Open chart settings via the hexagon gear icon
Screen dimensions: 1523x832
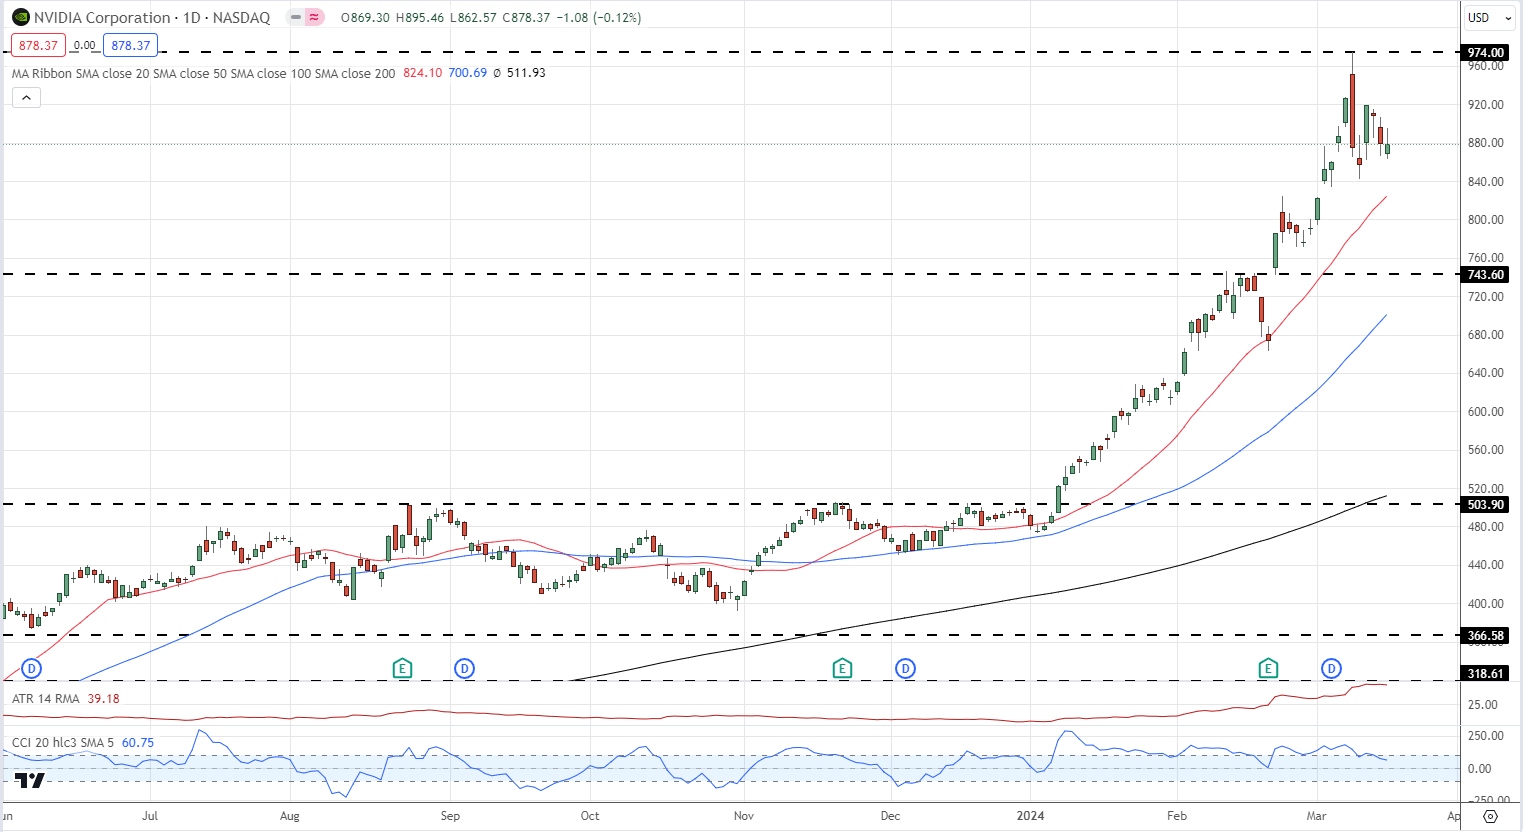click(1490, 816)
